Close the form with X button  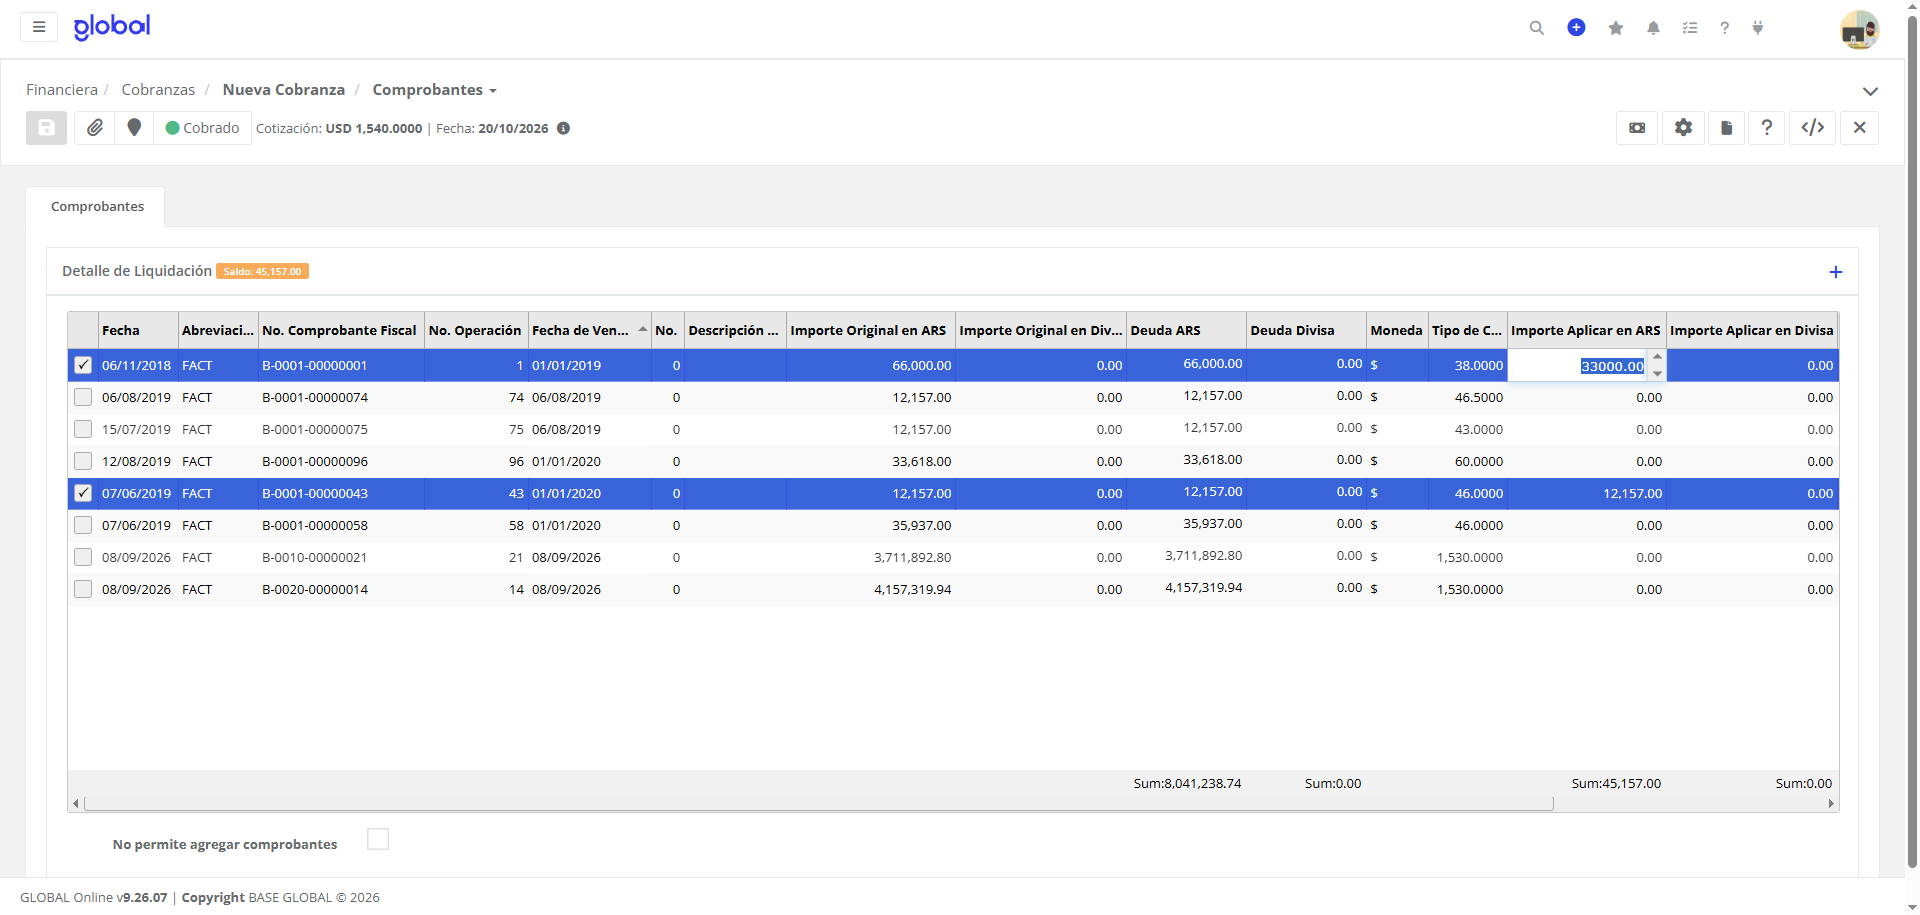1860,128
